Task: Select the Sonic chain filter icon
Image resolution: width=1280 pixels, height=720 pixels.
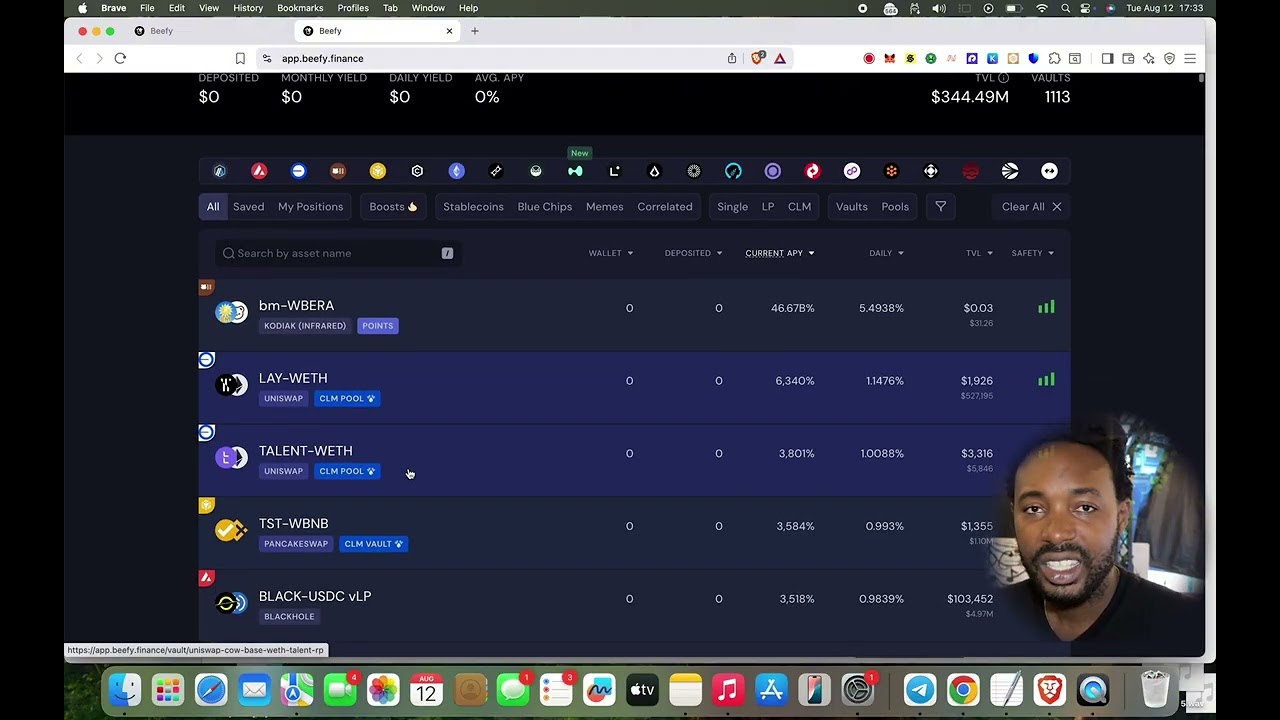Action: [1010, 171]
